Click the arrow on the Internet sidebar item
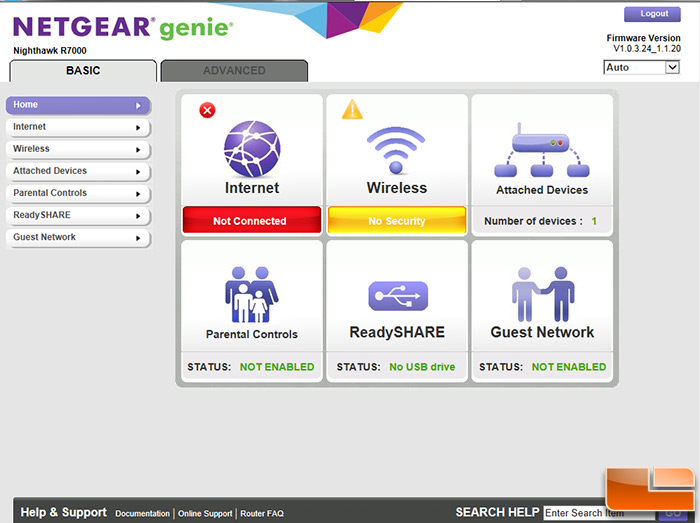Image resolution: width=700 pixels, height=523 pixels. 138,128
